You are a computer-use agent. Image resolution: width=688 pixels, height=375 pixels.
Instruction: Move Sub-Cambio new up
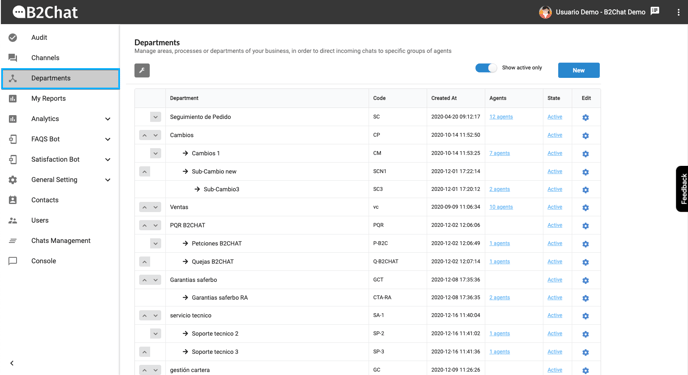pyautogui.click(x=144, y=171)
